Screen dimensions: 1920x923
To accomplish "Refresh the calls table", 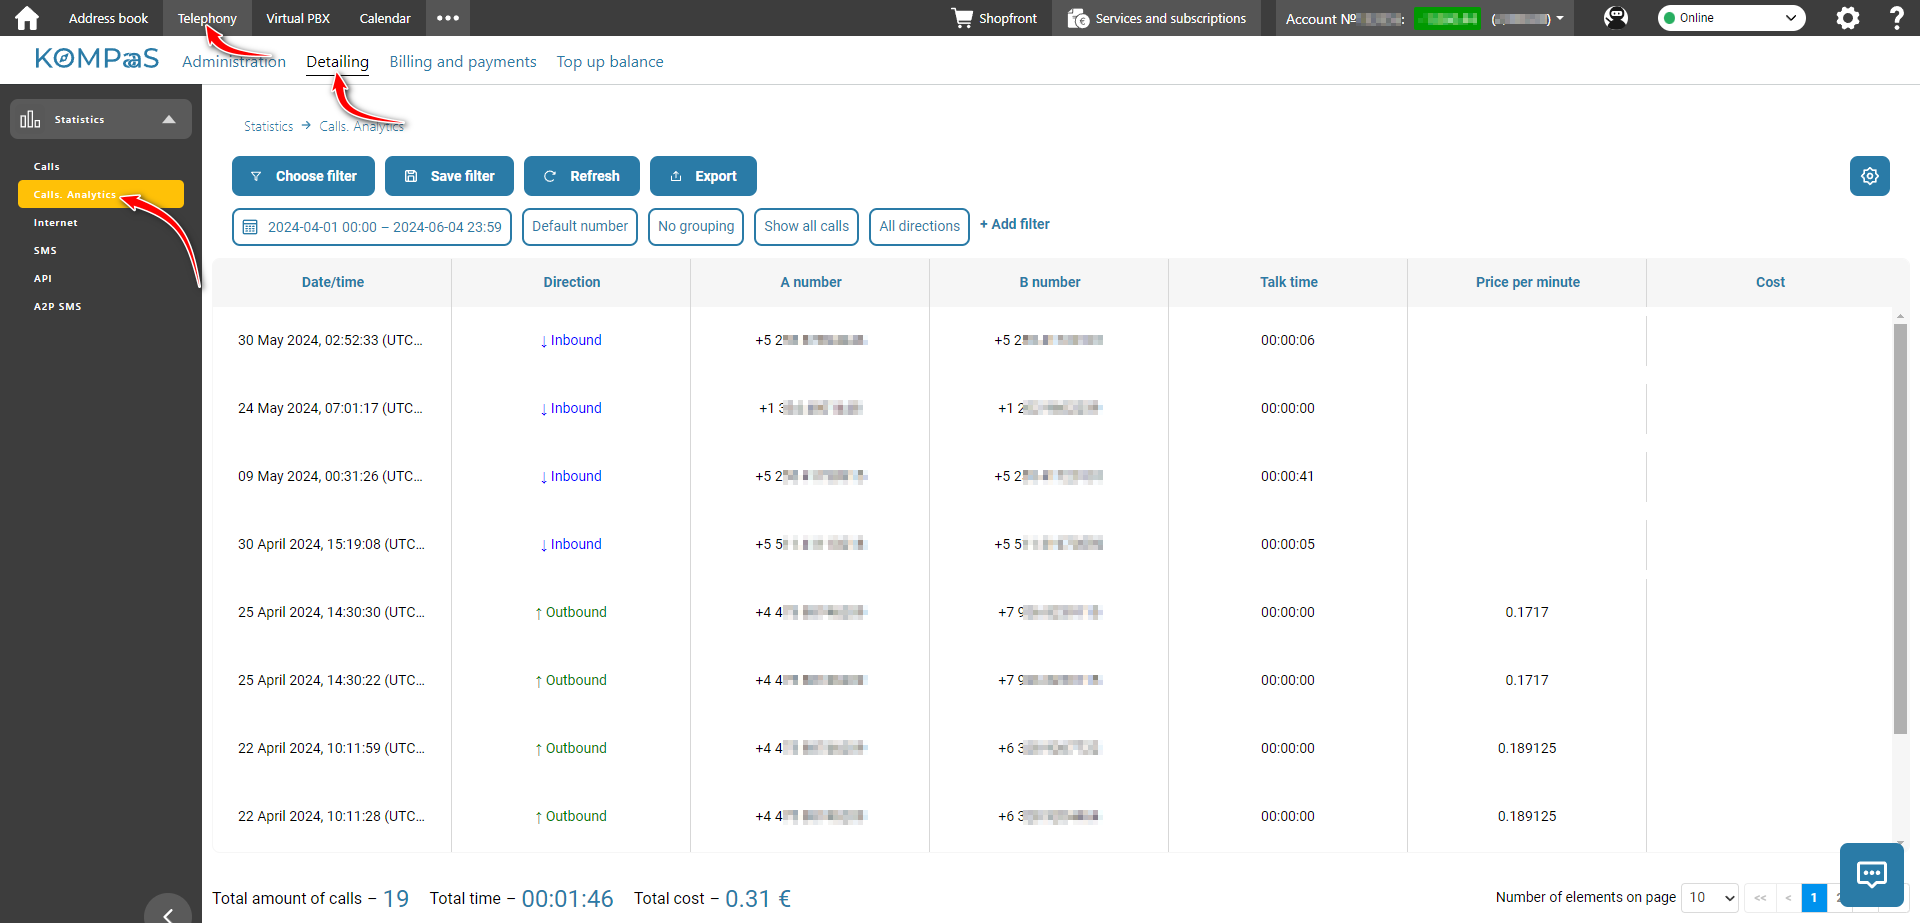I will point(582,176).
